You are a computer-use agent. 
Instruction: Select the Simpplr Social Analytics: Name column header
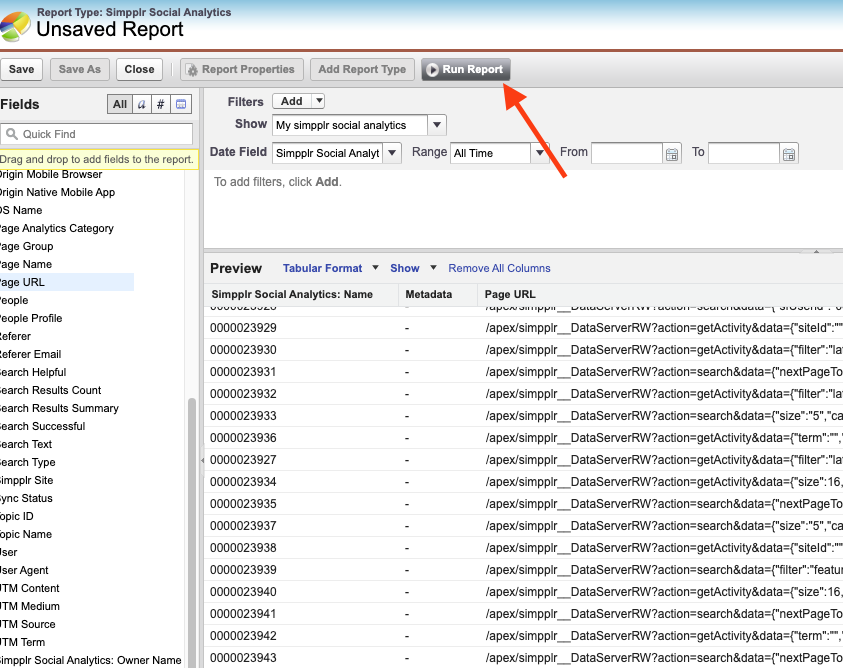point(292,294)
